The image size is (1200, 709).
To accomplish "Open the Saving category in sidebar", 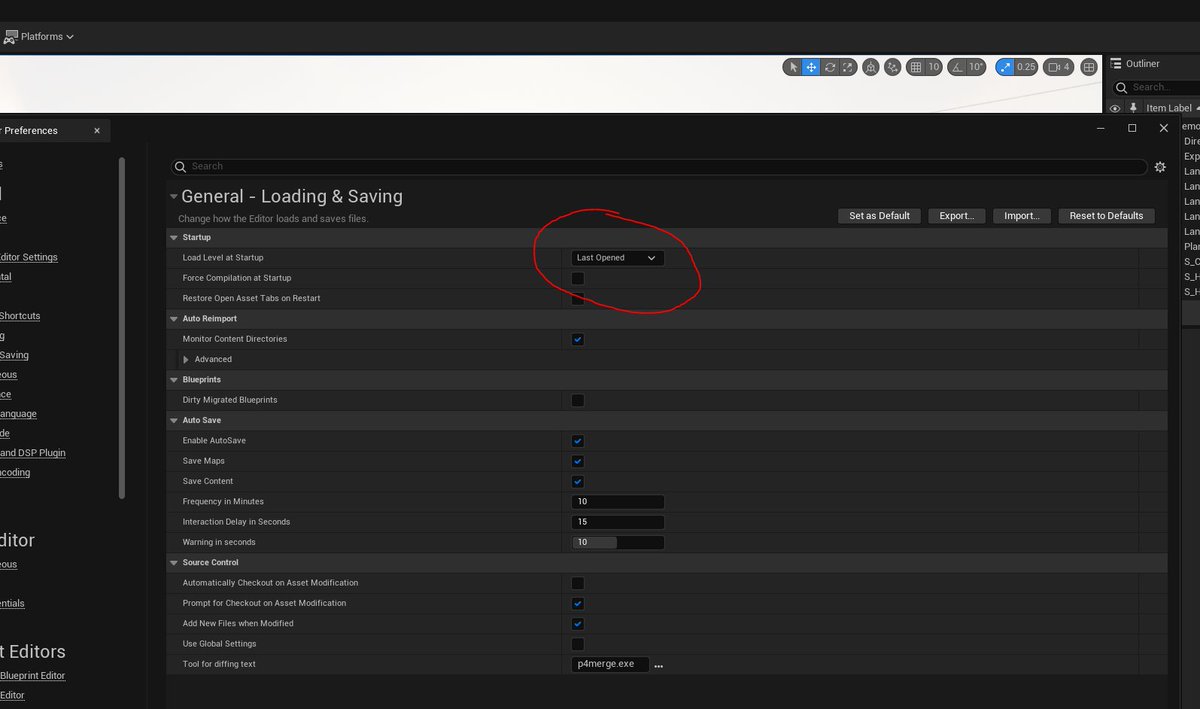I will 14,355.
